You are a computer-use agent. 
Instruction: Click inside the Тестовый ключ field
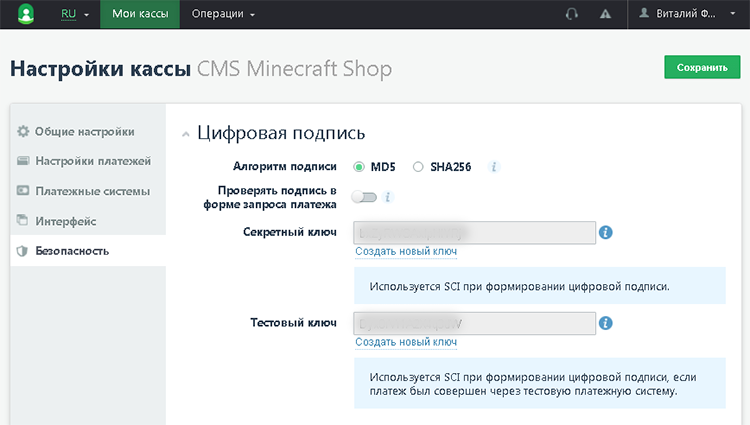click(475, 323)
